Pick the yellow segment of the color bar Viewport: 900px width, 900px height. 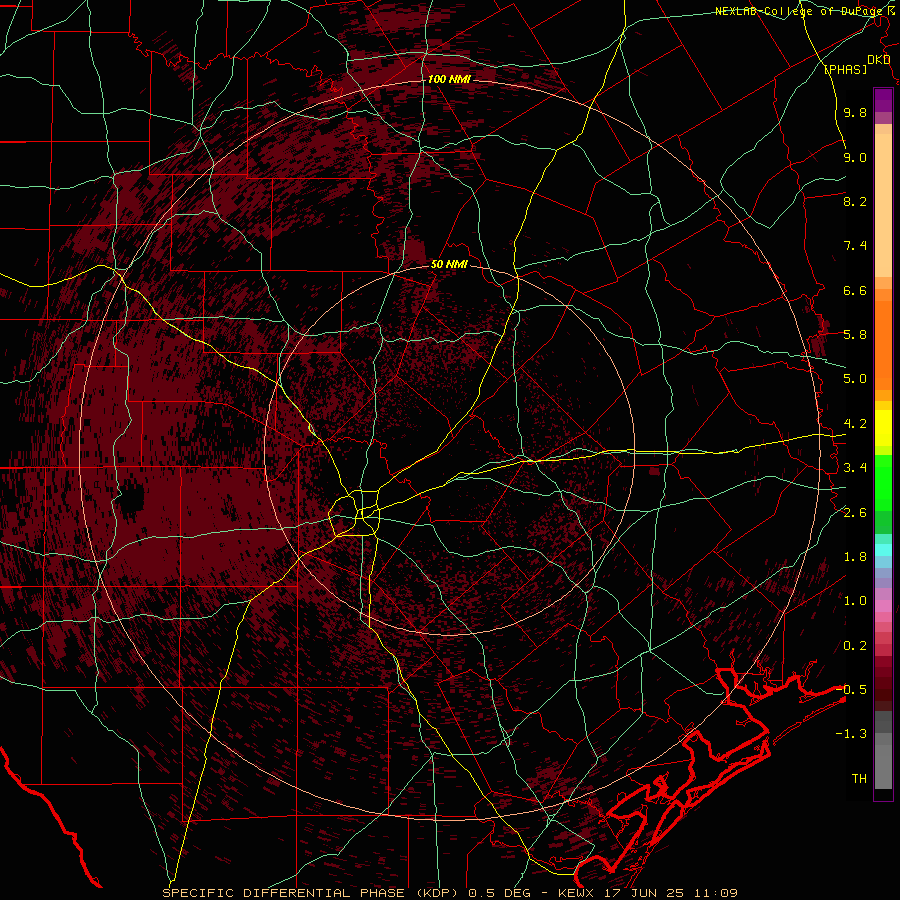883,428
